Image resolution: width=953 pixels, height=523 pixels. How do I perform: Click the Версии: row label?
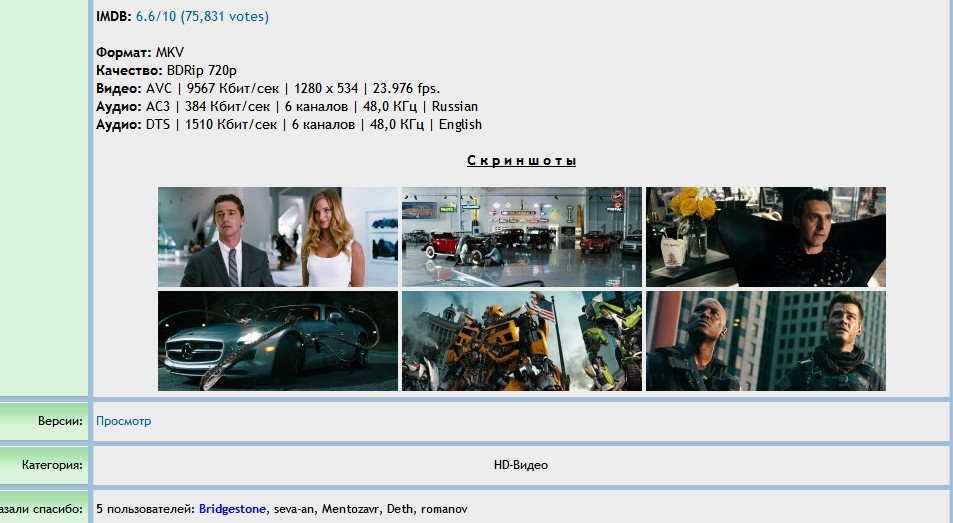pyautogui.click(x=60, y=421)
